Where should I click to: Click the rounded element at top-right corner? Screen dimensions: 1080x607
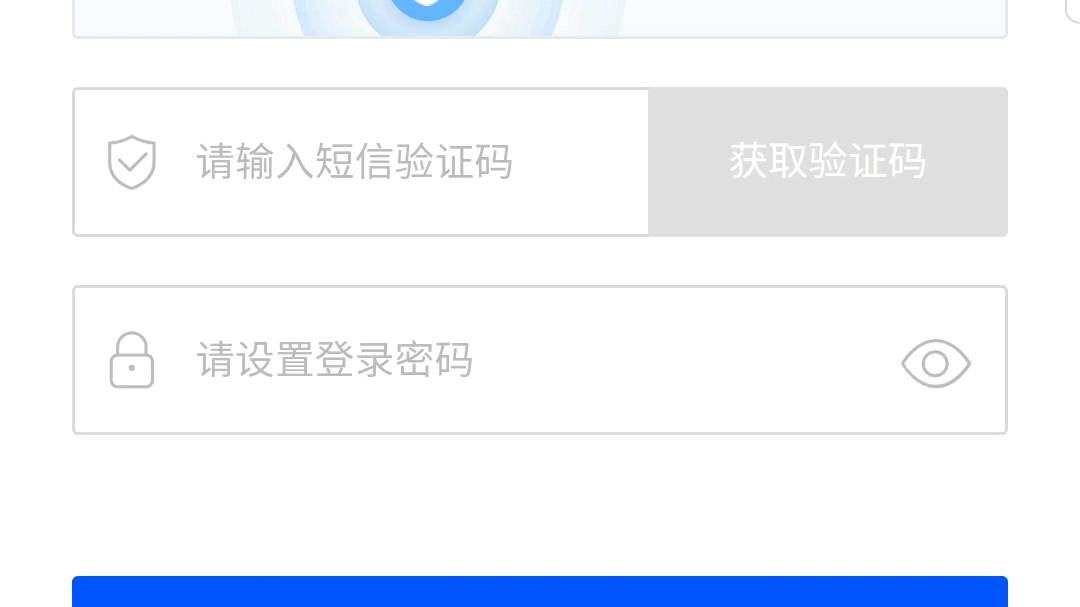point(1072,12)
